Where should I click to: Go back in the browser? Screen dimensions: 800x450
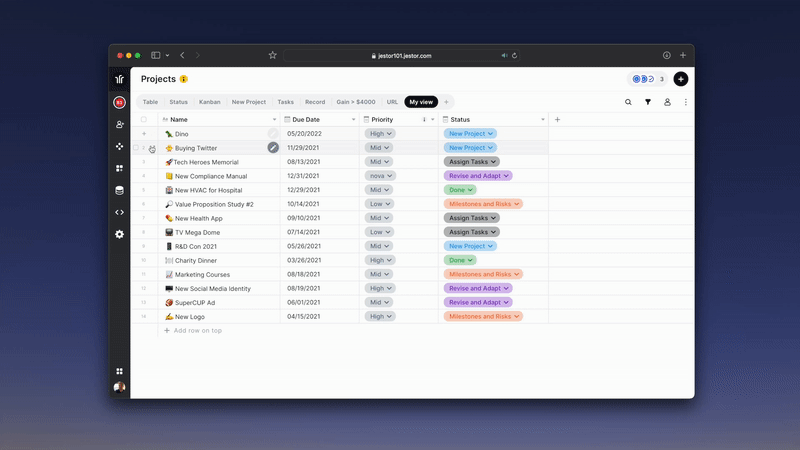pyautogui.click(x=182, y=55)
